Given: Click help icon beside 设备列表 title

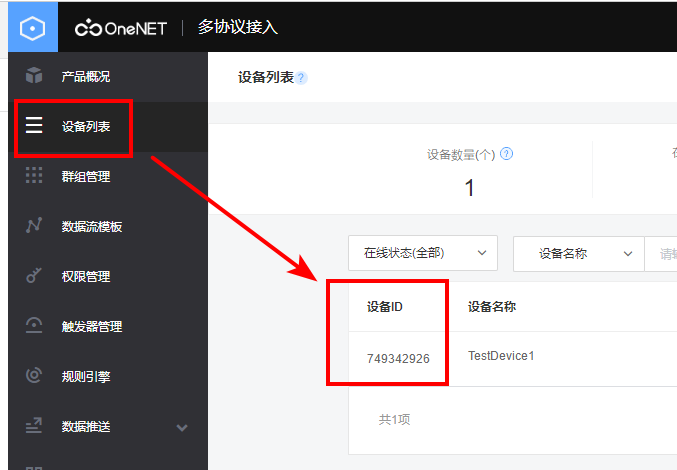Looking at the screenshot, I should tap(301, 78).
